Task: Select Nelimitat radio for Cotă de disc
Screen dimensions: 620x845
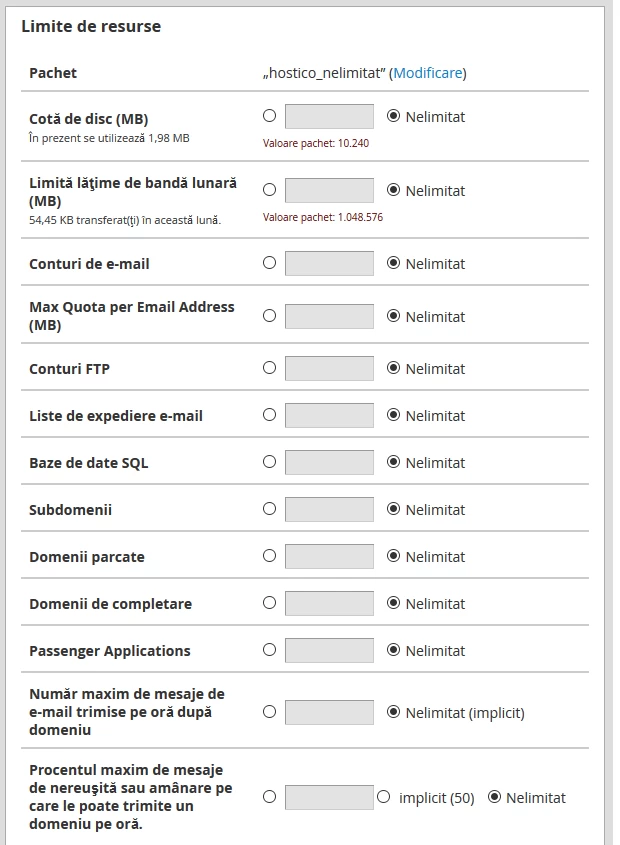Action: coord(393,116)
